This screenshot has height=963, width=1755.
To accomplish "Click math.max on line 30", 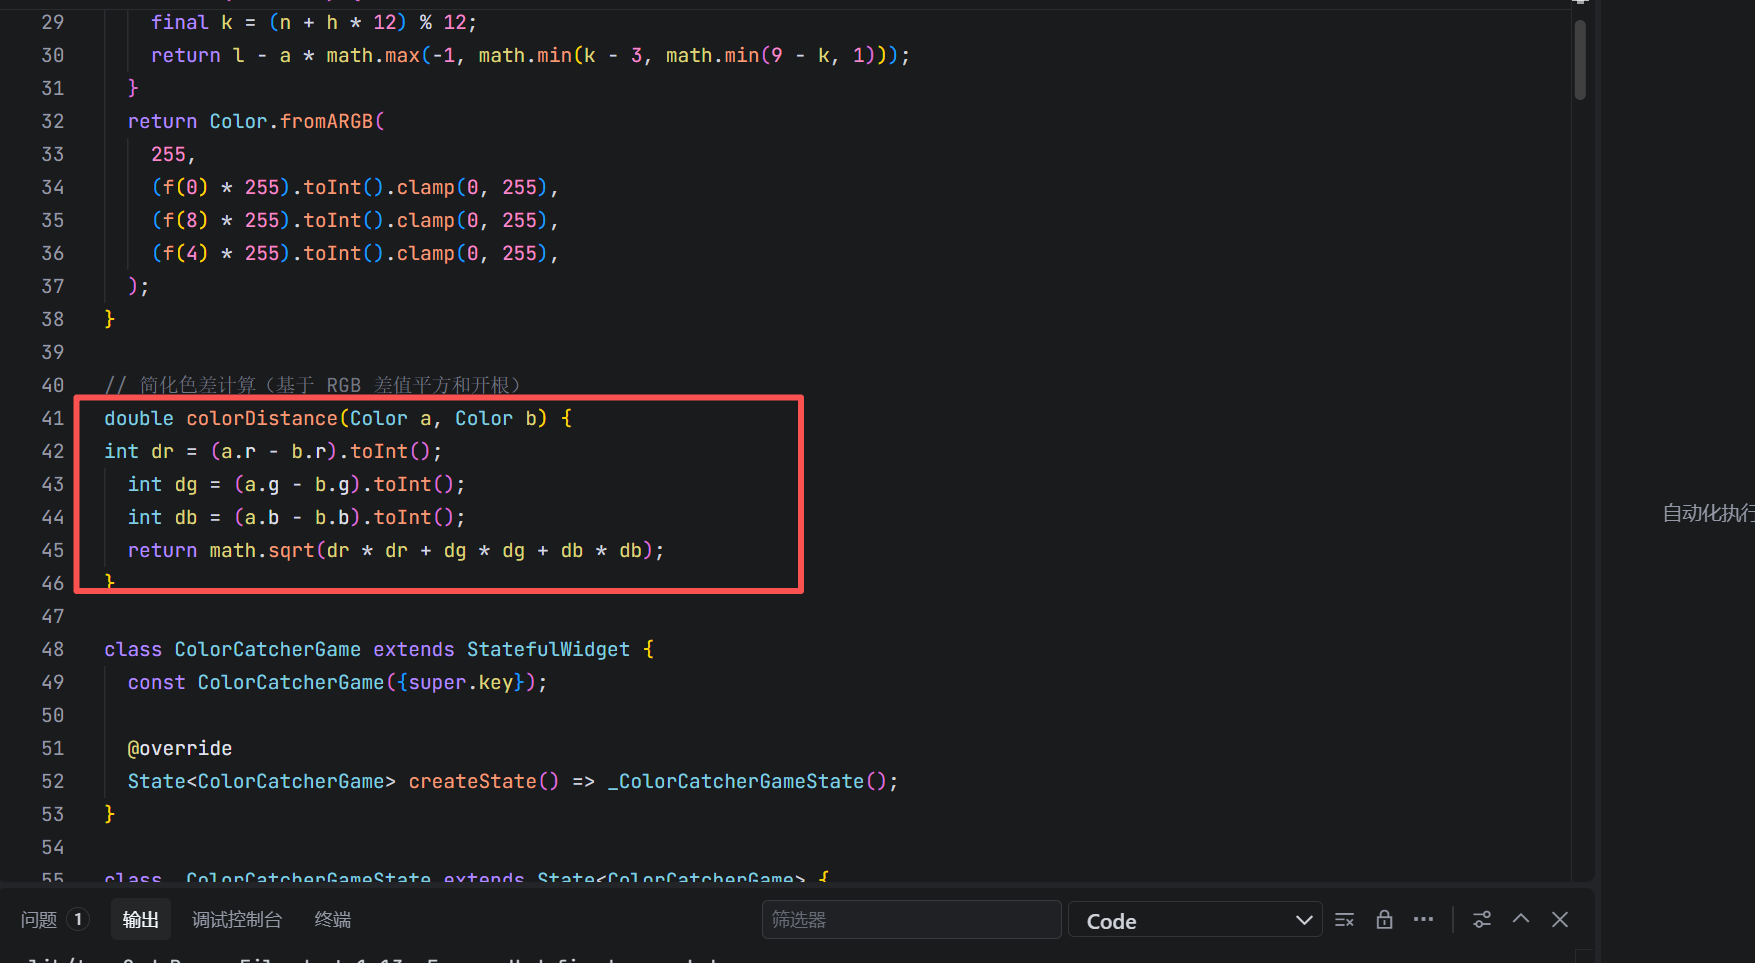I will click(373, 55).
